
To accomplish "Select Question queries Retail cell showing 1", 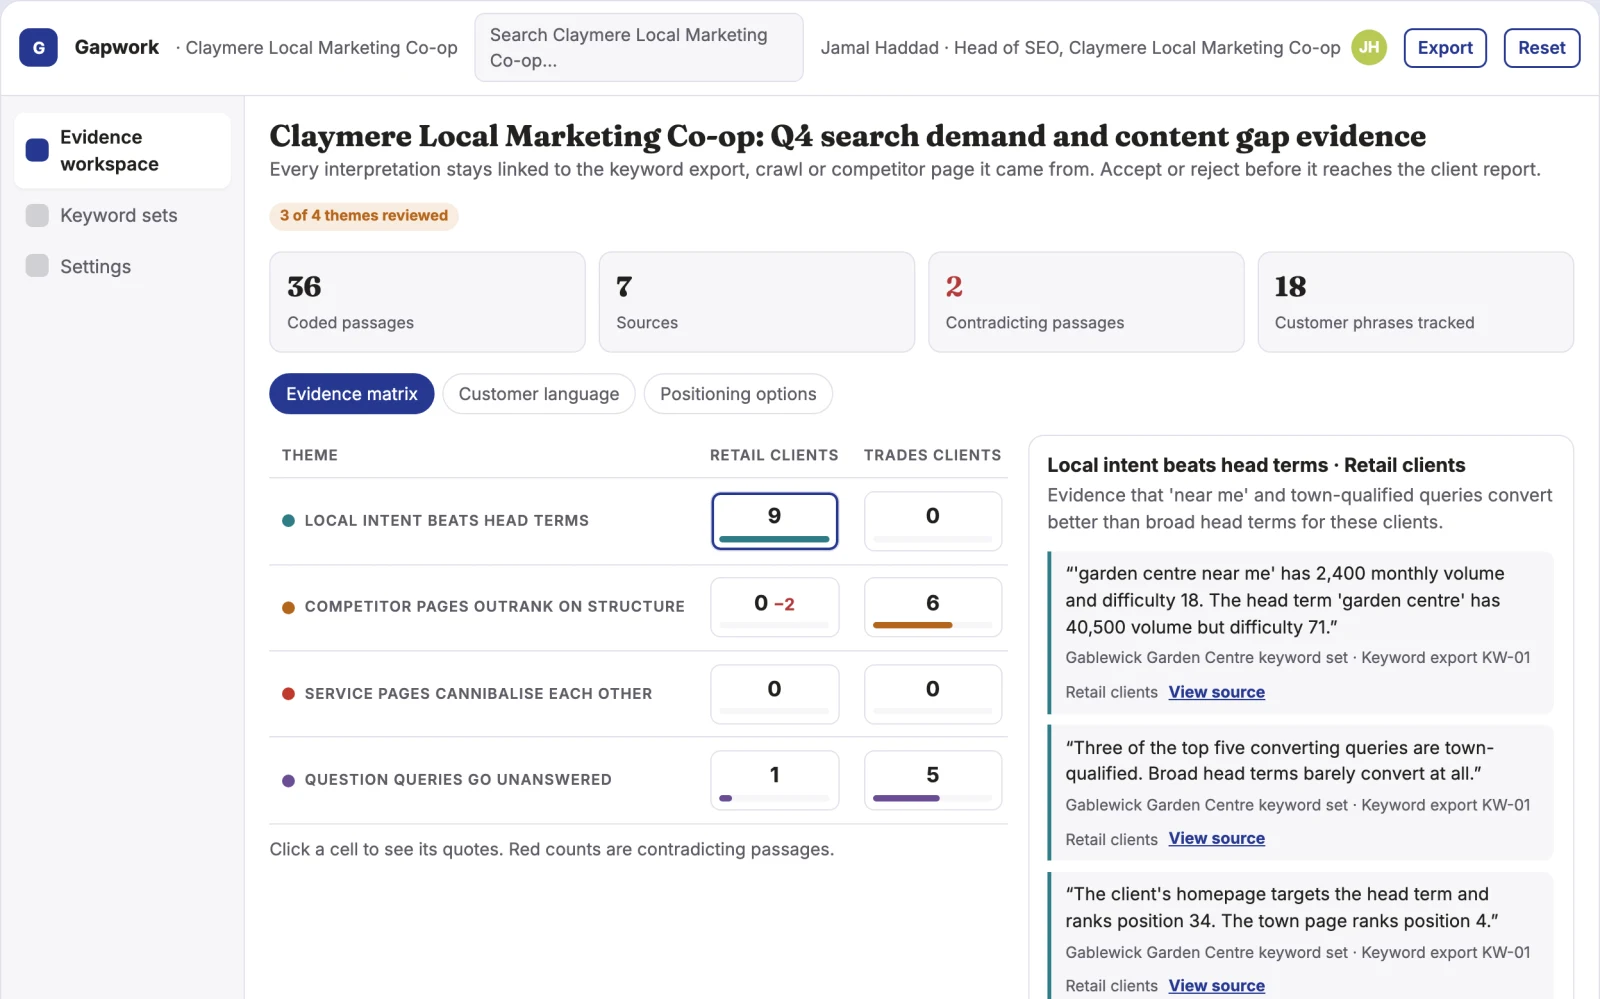I will 774,780.
